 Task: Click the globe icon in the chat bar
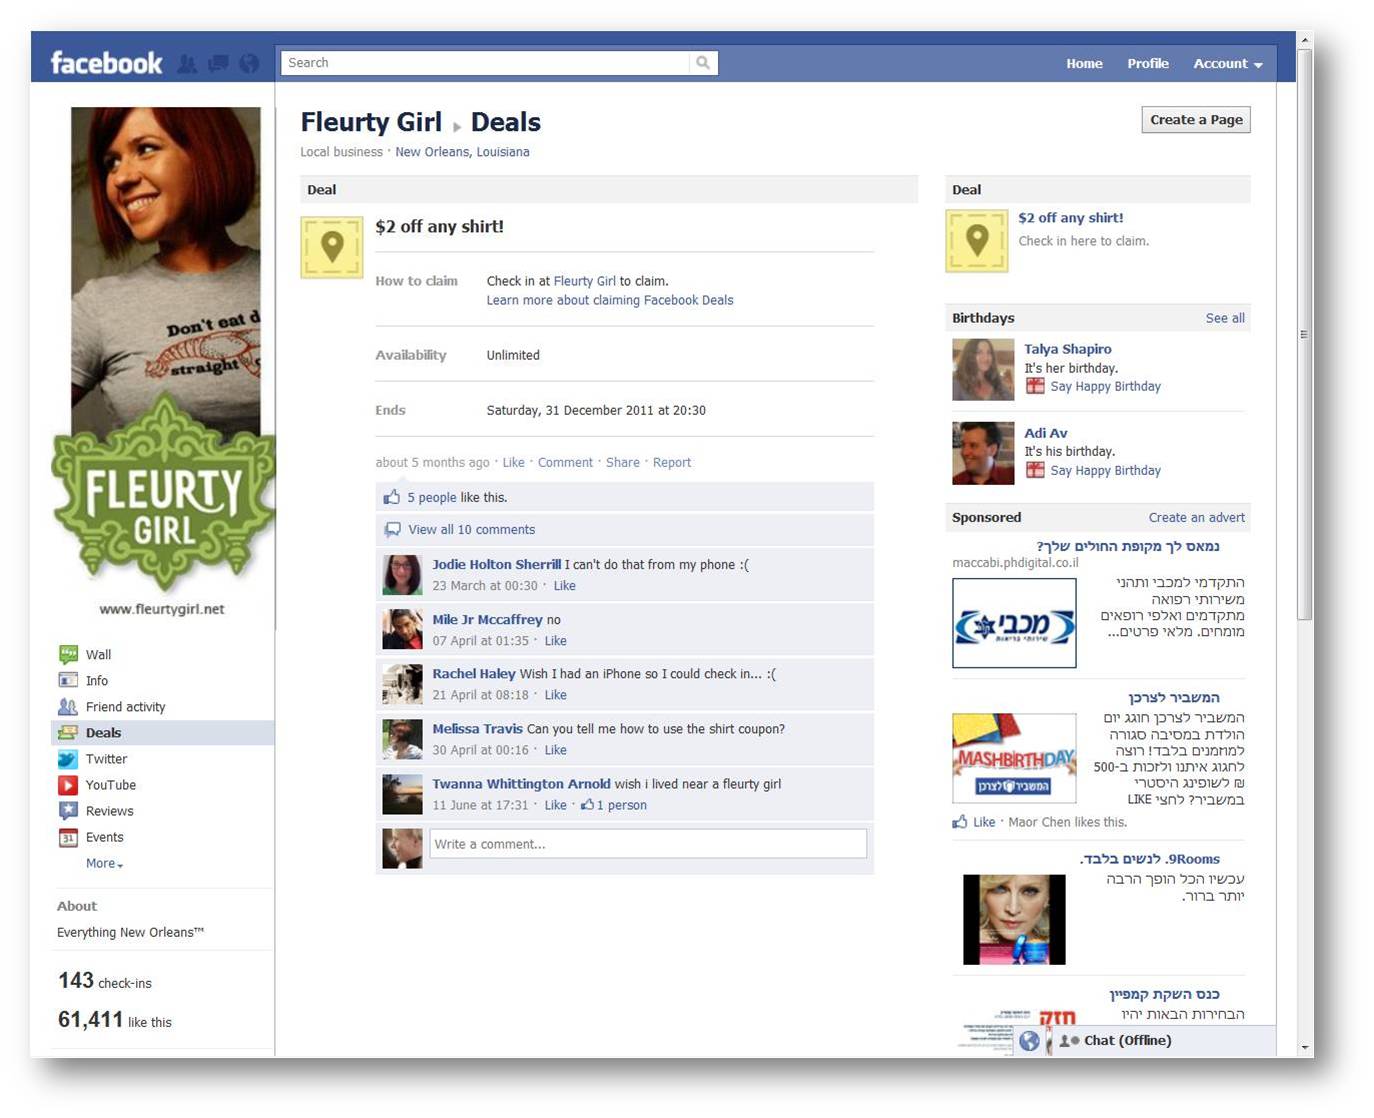pos(1029,1041)
